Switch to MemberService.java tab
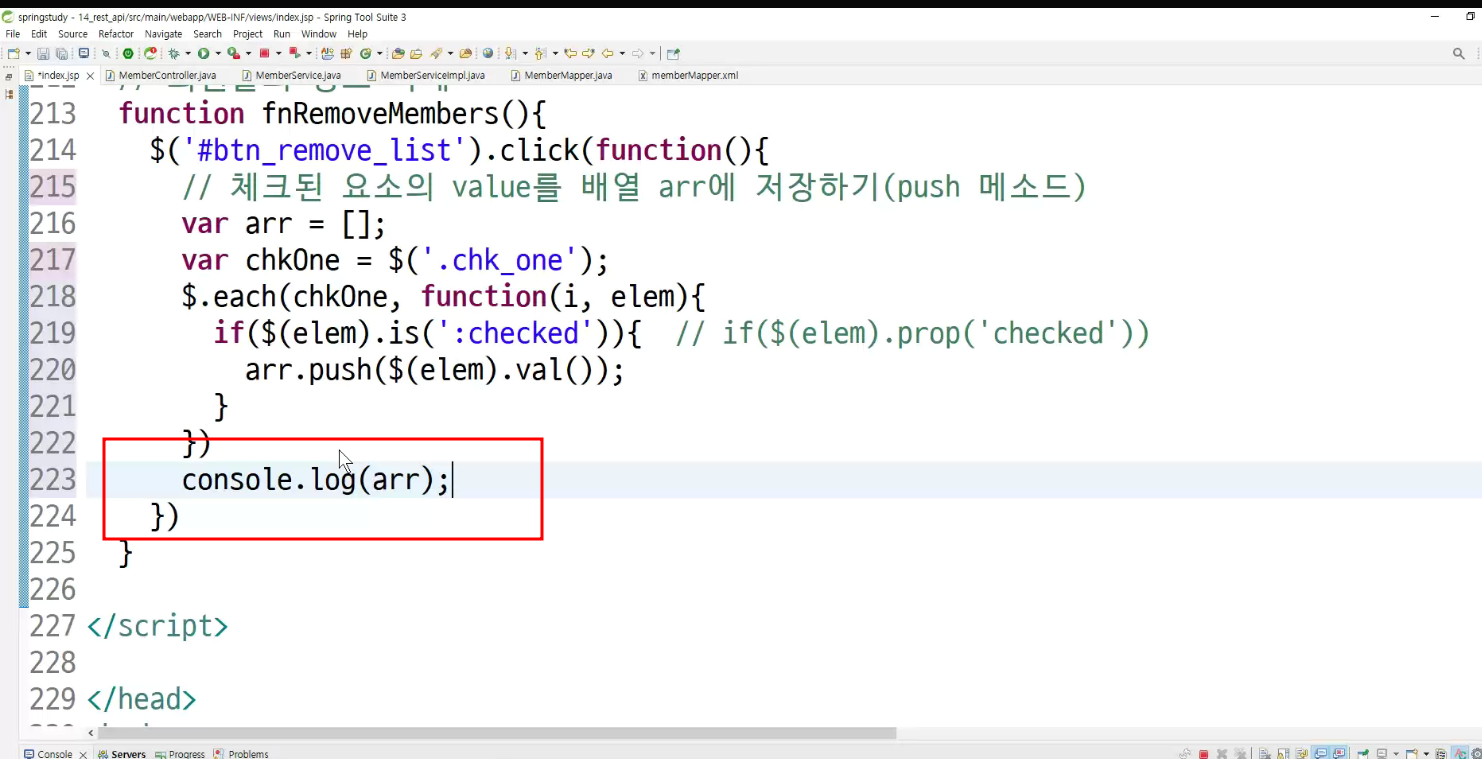Viewport: 1482px width, 759px height. point(291,75)
